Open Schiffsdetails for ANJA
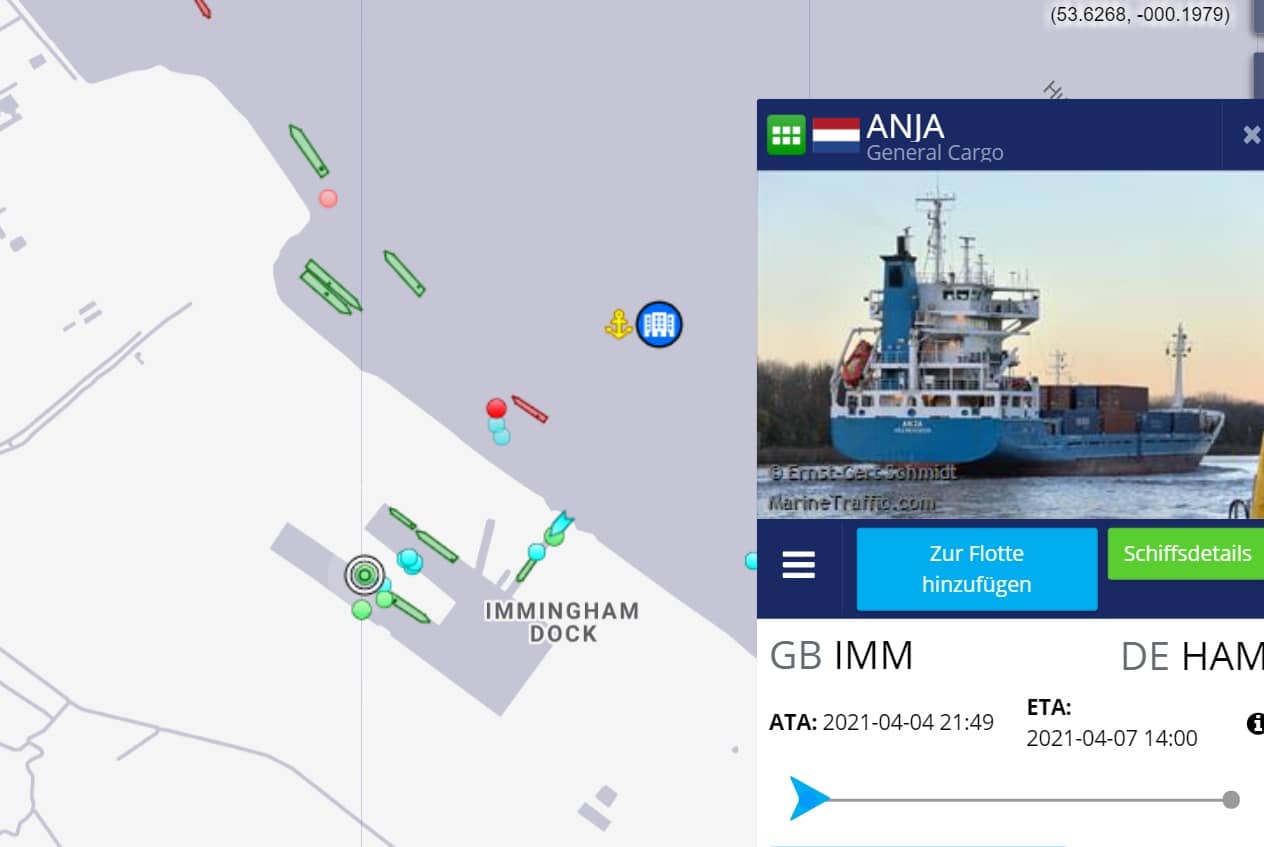Viewport: 1264px width, 847px height. pyautogui.click(x=1186, y=554)
